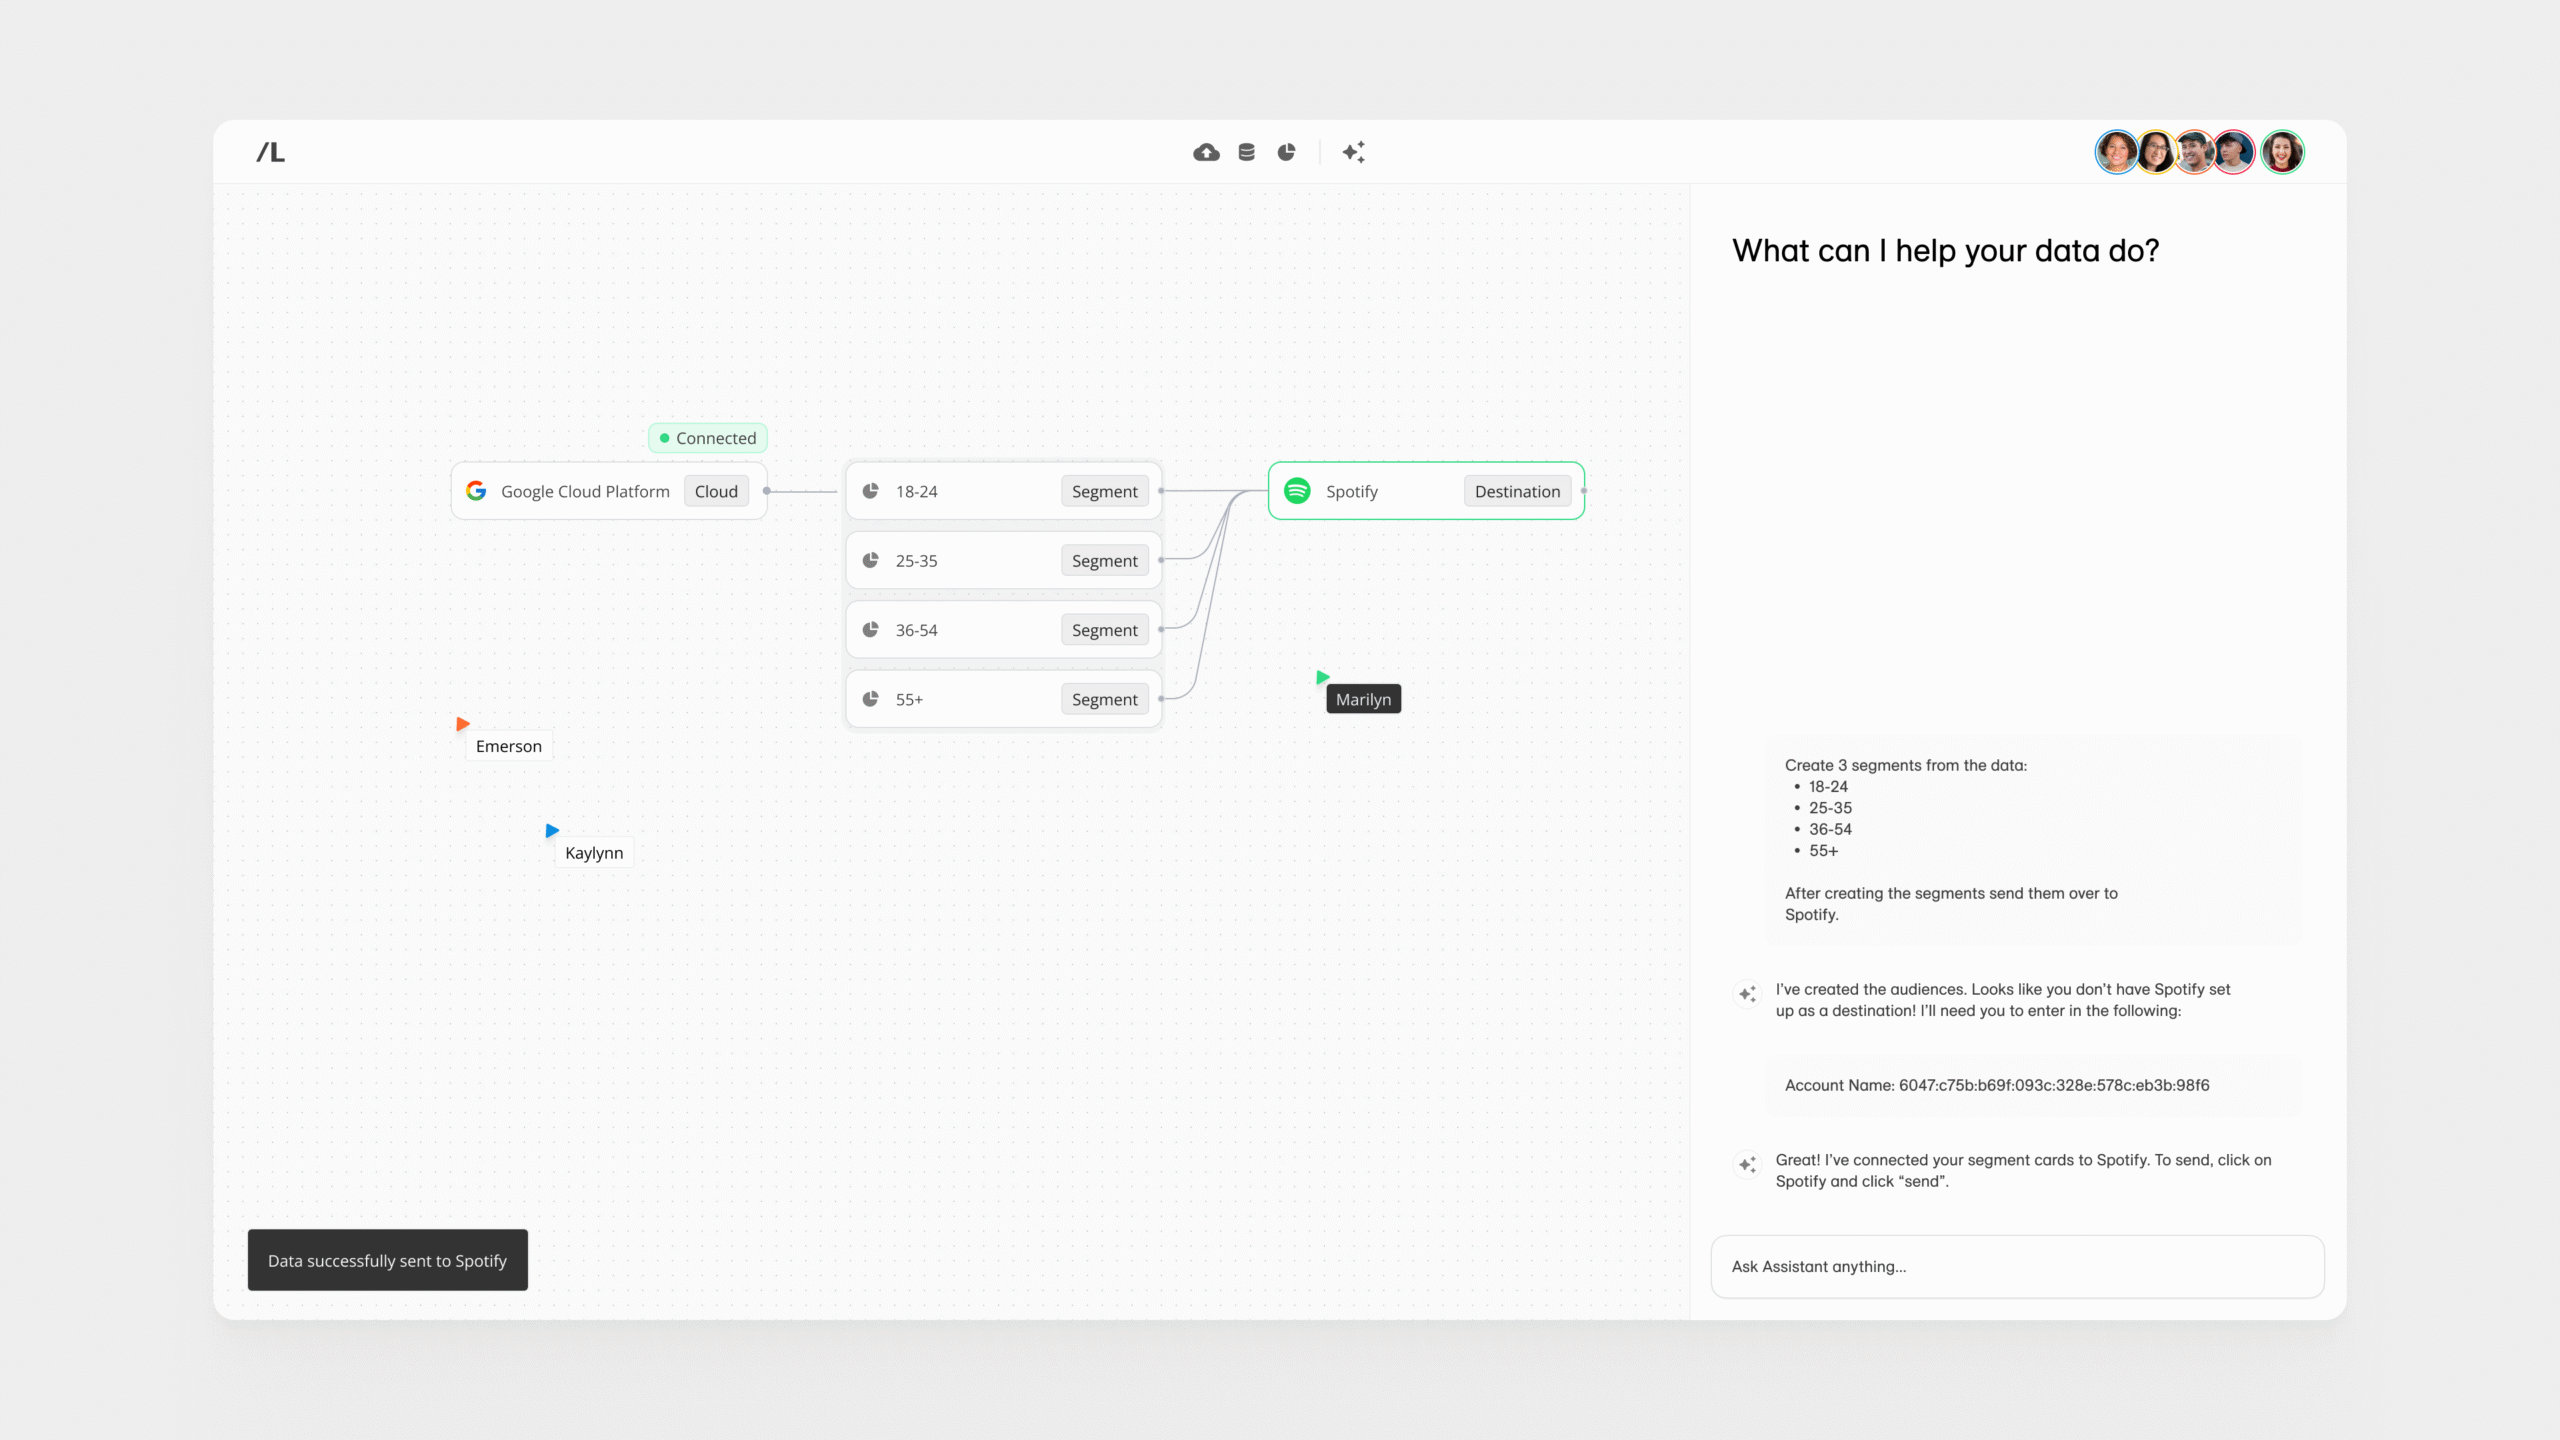Click the /L logo in the header
Image resolution: width=2560 pixels, height=1440 pixels.
[271, 152]
